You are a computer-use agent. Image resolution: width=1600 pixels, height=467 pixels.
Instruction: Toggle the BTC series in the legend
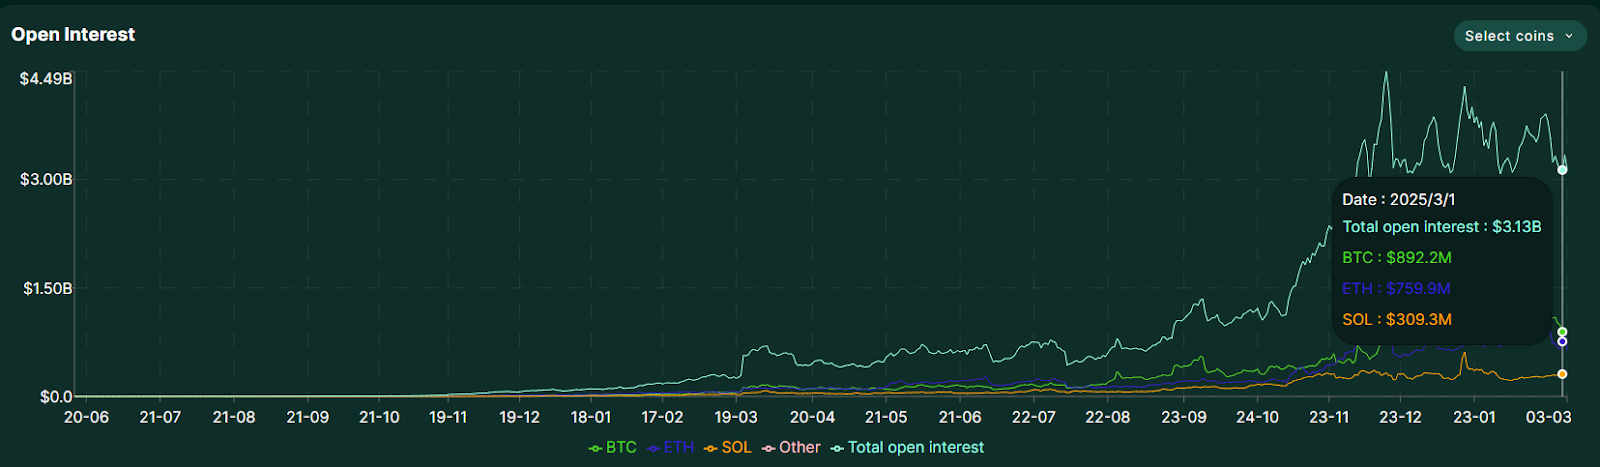pos(613,447)
